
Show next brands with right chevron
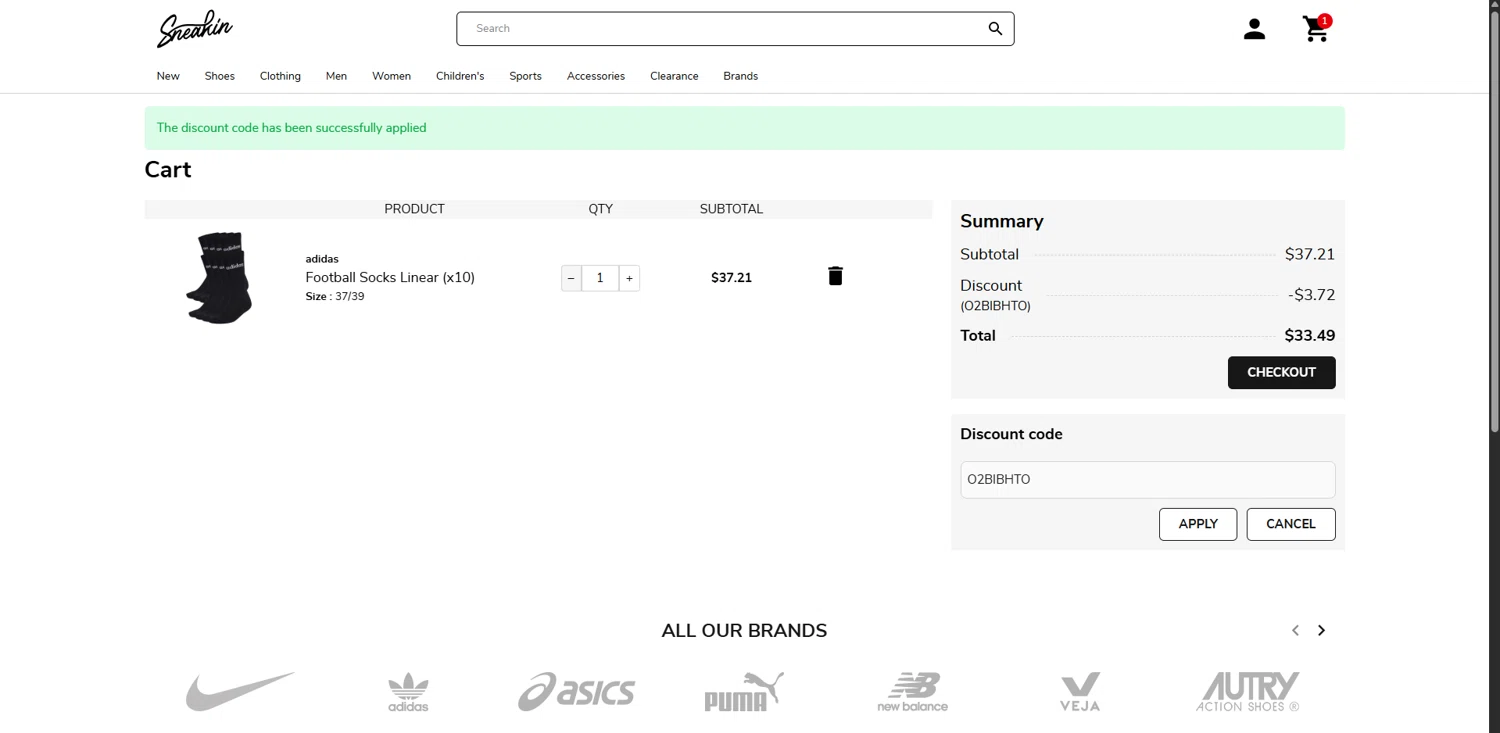pyautogui.click(x=1321, y=630)
